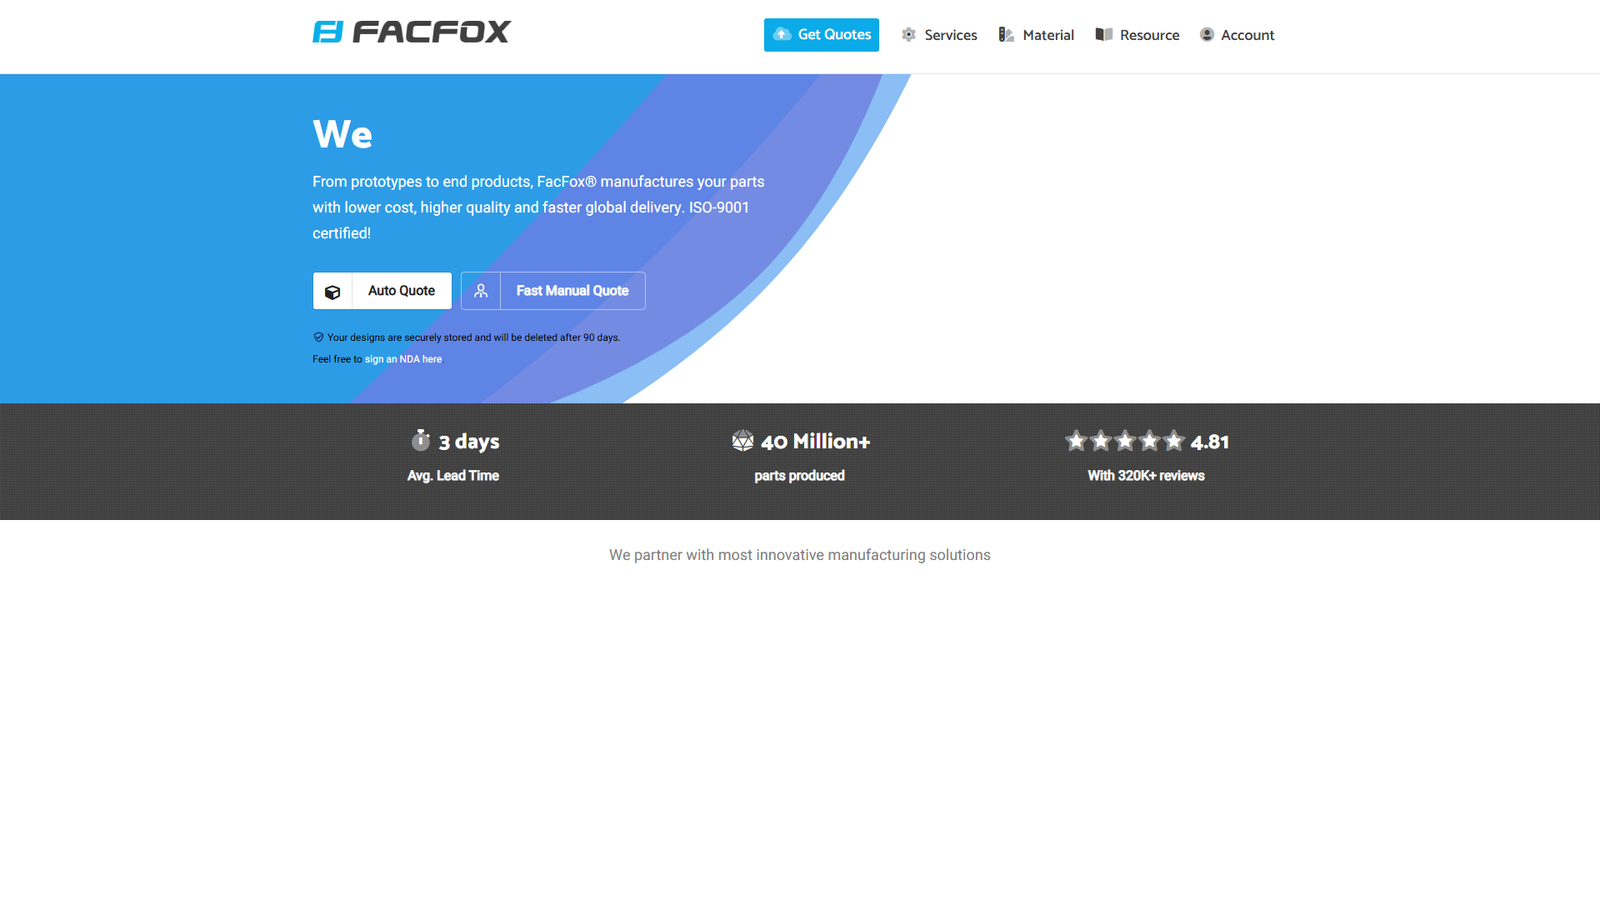Request a Fast Manual Quote
1600x900 pixels.
572,291
